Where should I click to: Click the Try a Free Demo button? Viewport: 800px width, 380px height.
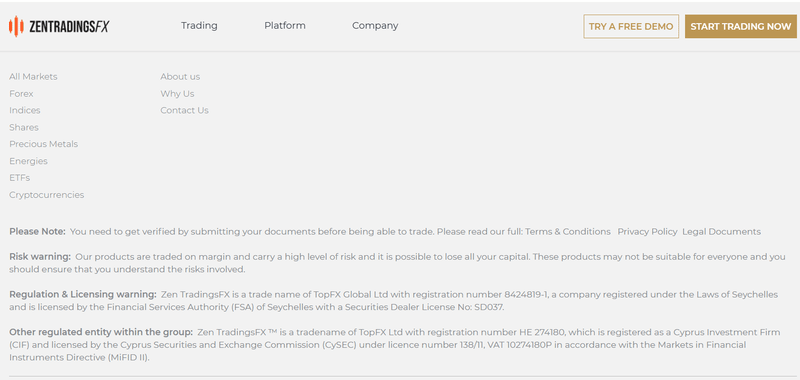(631, 27)
